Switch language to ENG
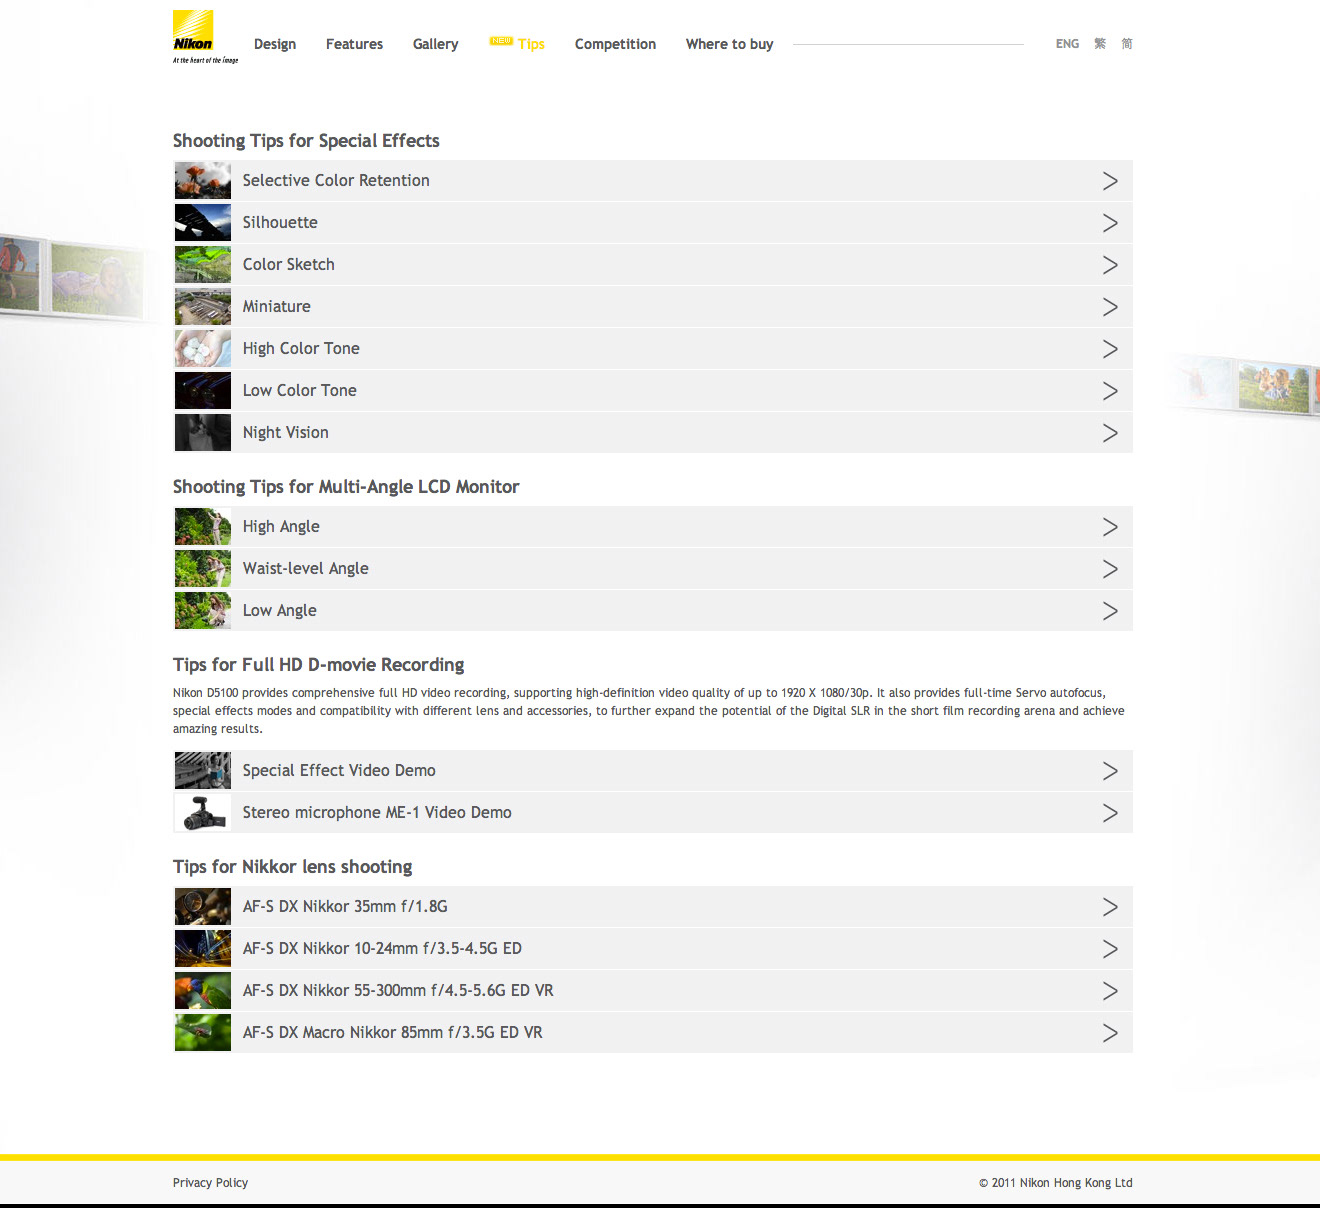1320x1208 pixels. [1067, 44]
